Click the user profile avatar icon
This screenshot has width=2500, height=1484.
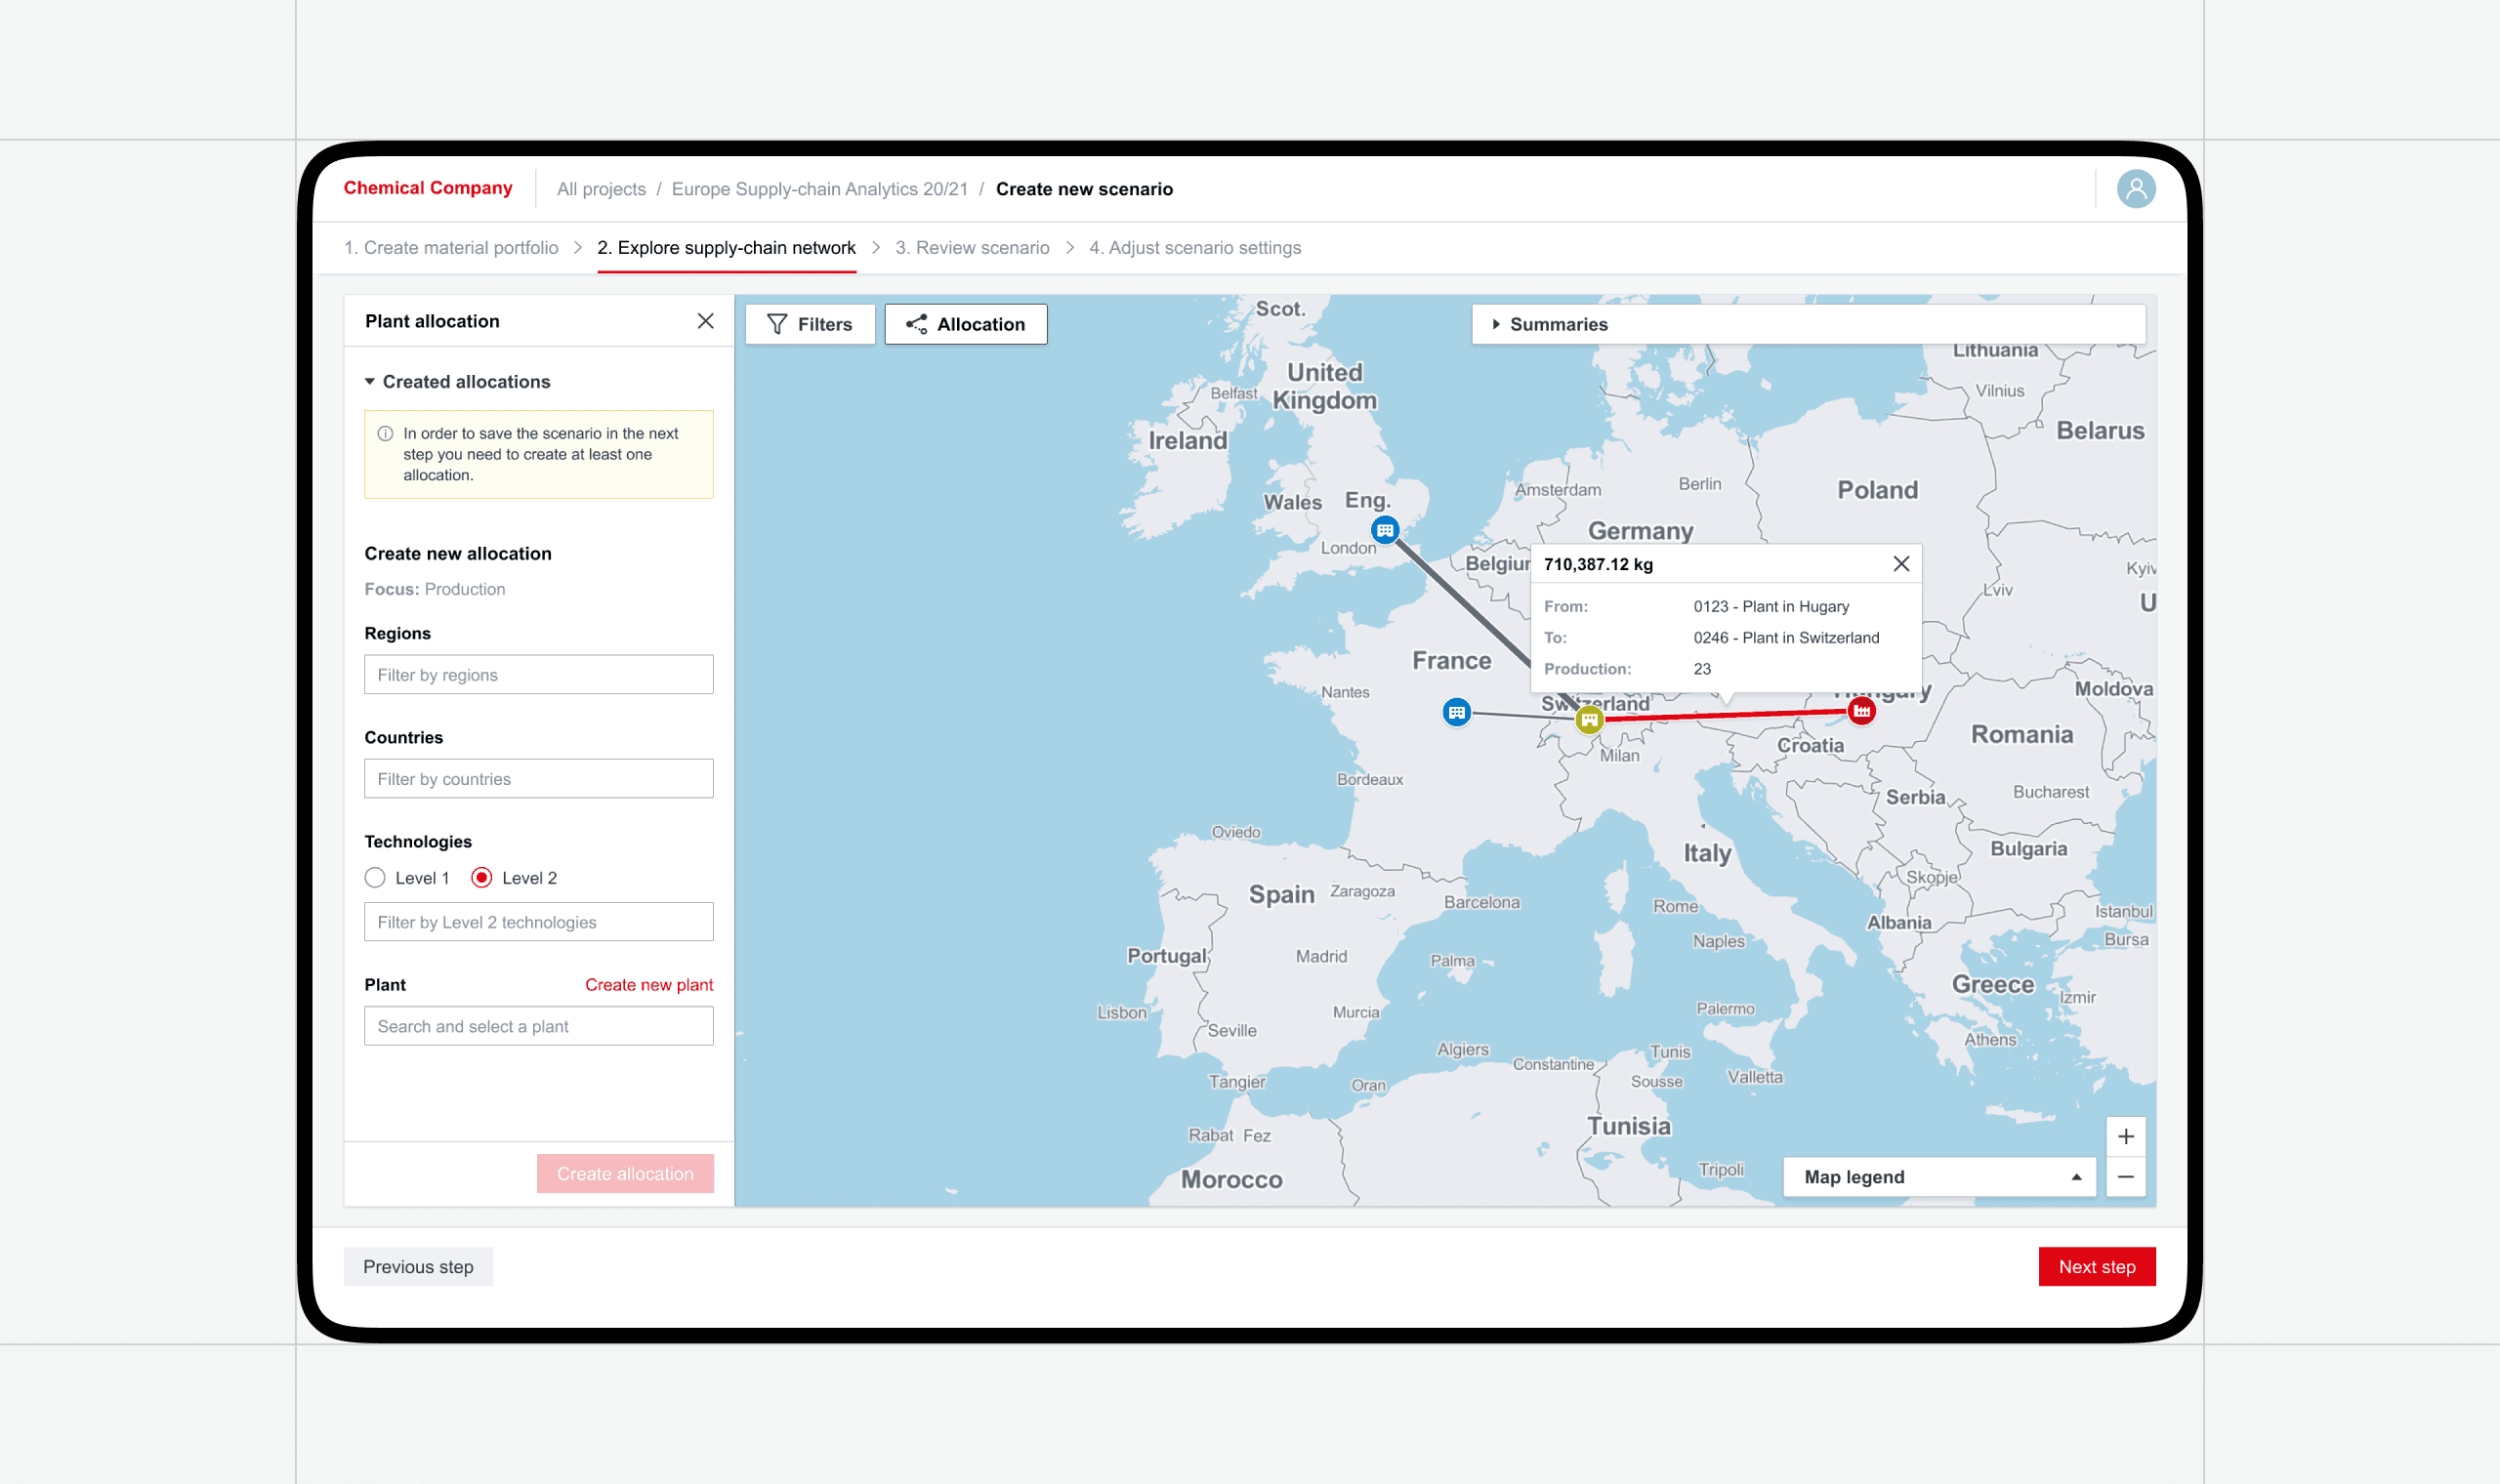coord(2135,189)
